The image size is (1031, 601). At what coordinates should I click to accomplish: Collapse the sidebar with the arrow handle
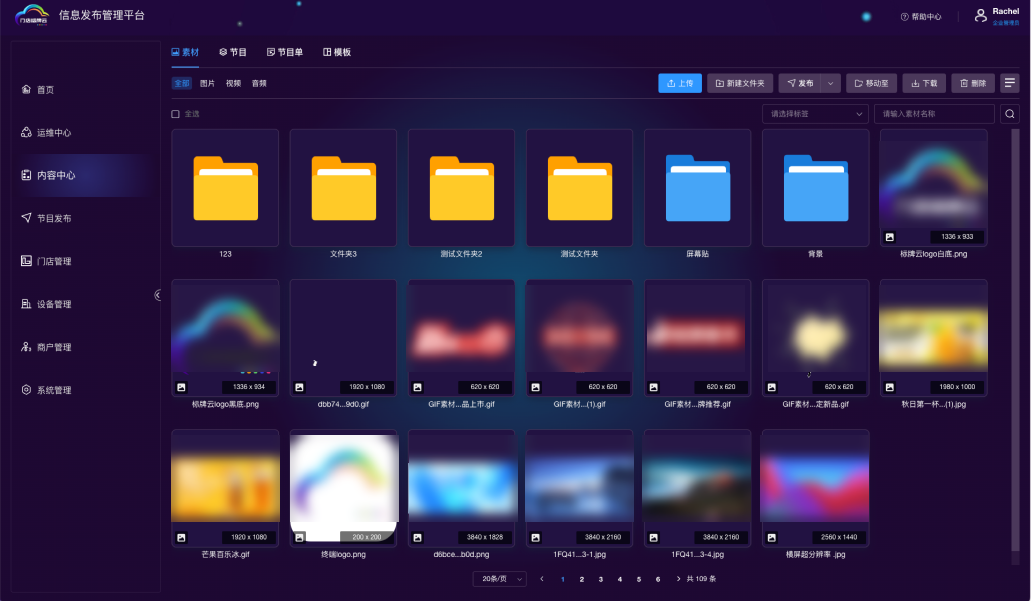[158, 295]
